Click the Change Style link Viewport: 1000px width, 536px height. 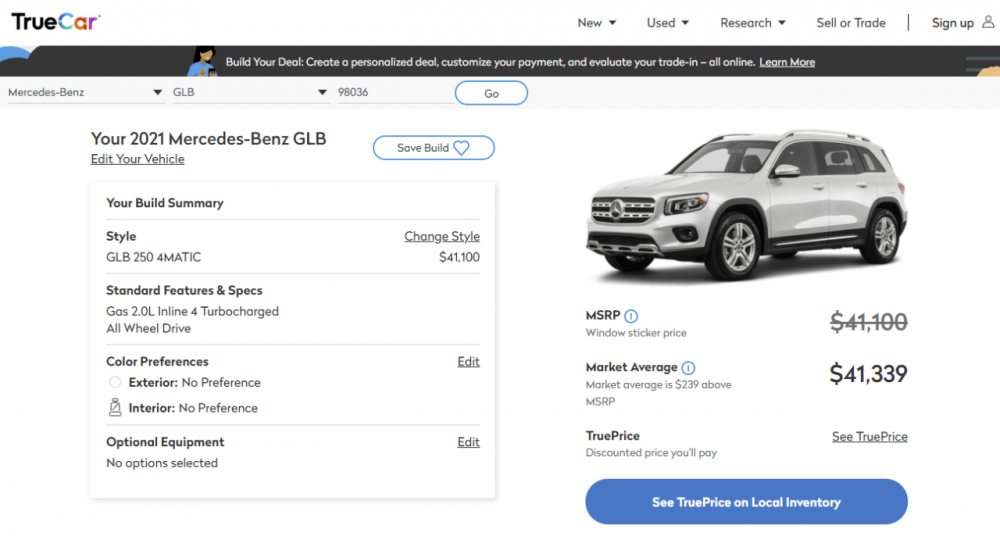441,236
